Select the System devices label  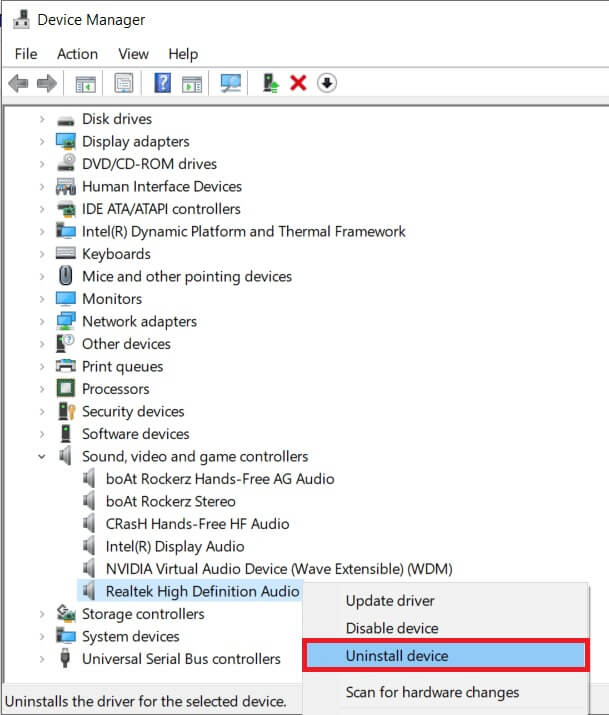[x=131, y=637]
